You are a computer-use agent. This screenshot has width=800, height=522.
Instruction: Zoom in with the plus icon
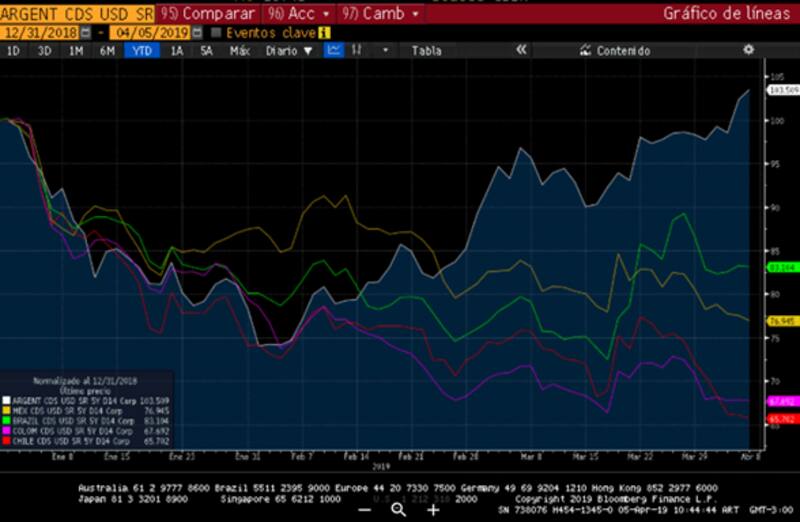[433, 509]
